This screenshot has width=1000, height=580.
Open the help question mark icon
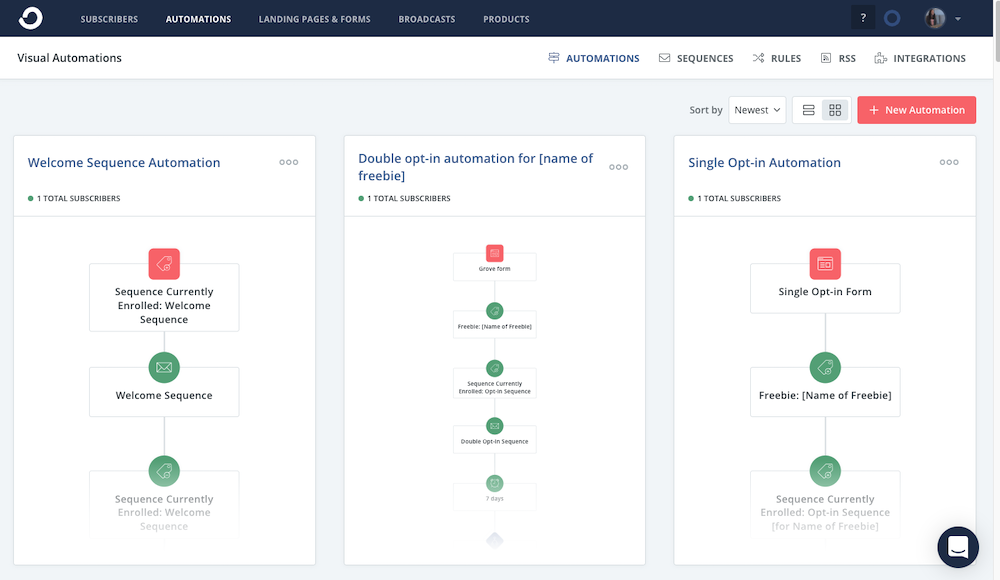point(863,18)
